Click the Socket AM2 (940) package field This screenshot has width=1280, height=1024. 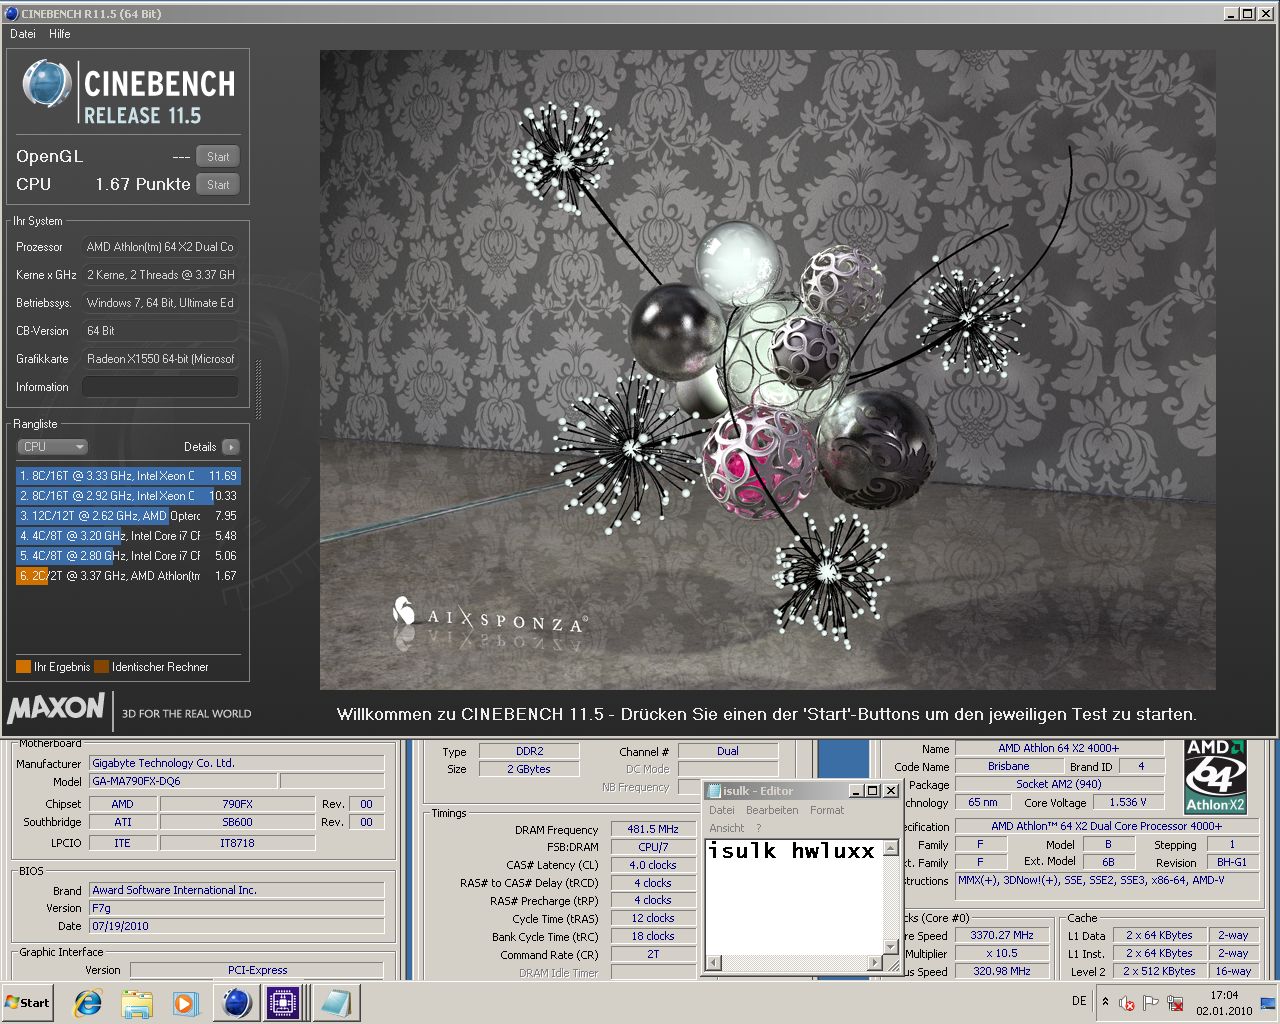[1059, 784]
